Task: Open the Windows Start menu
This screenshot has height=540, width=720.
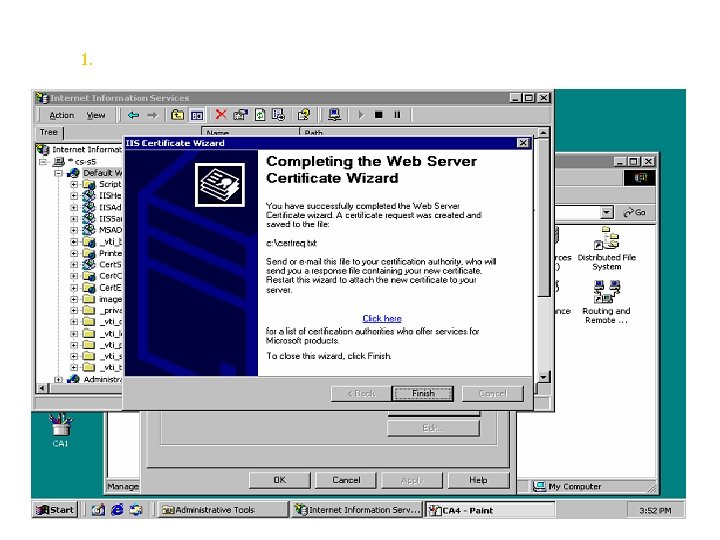Action: pyautogui.click(x=56, y=510)
